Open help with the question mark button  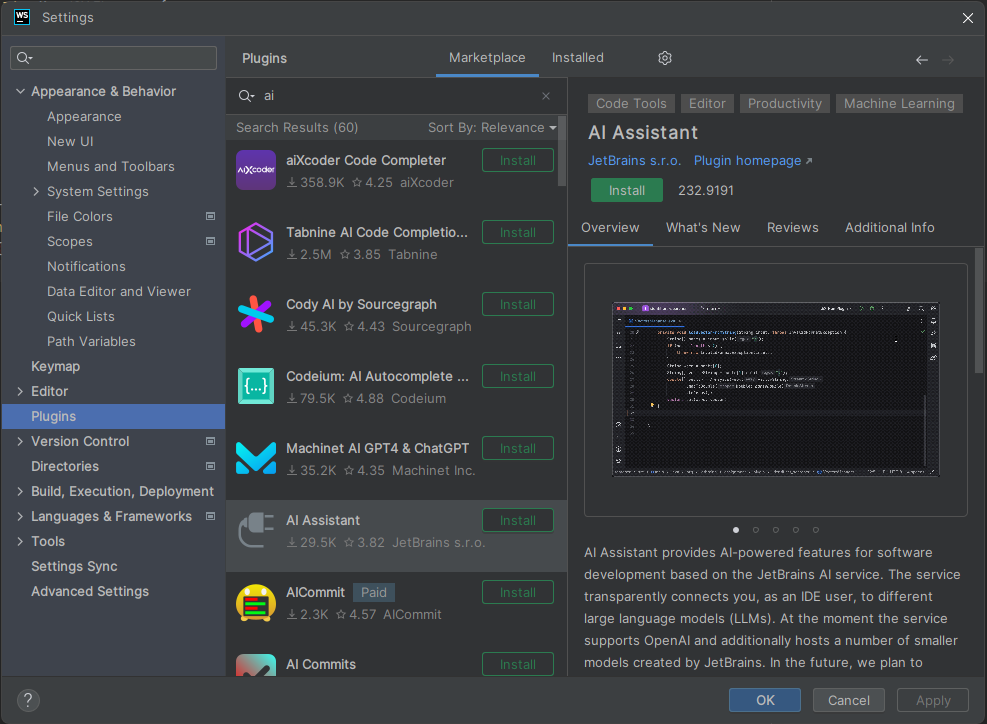pyautogui.click(x=28, y=700)
